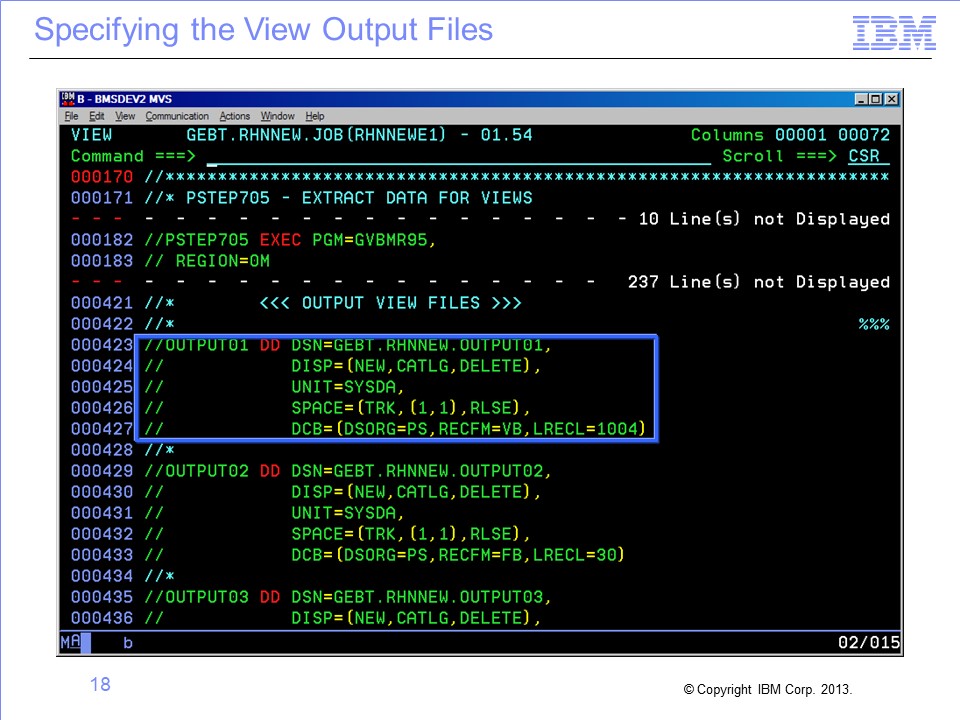Click line number 000426
The height and width of the screenshot is (720, 960).
click(x=102, y=408)
